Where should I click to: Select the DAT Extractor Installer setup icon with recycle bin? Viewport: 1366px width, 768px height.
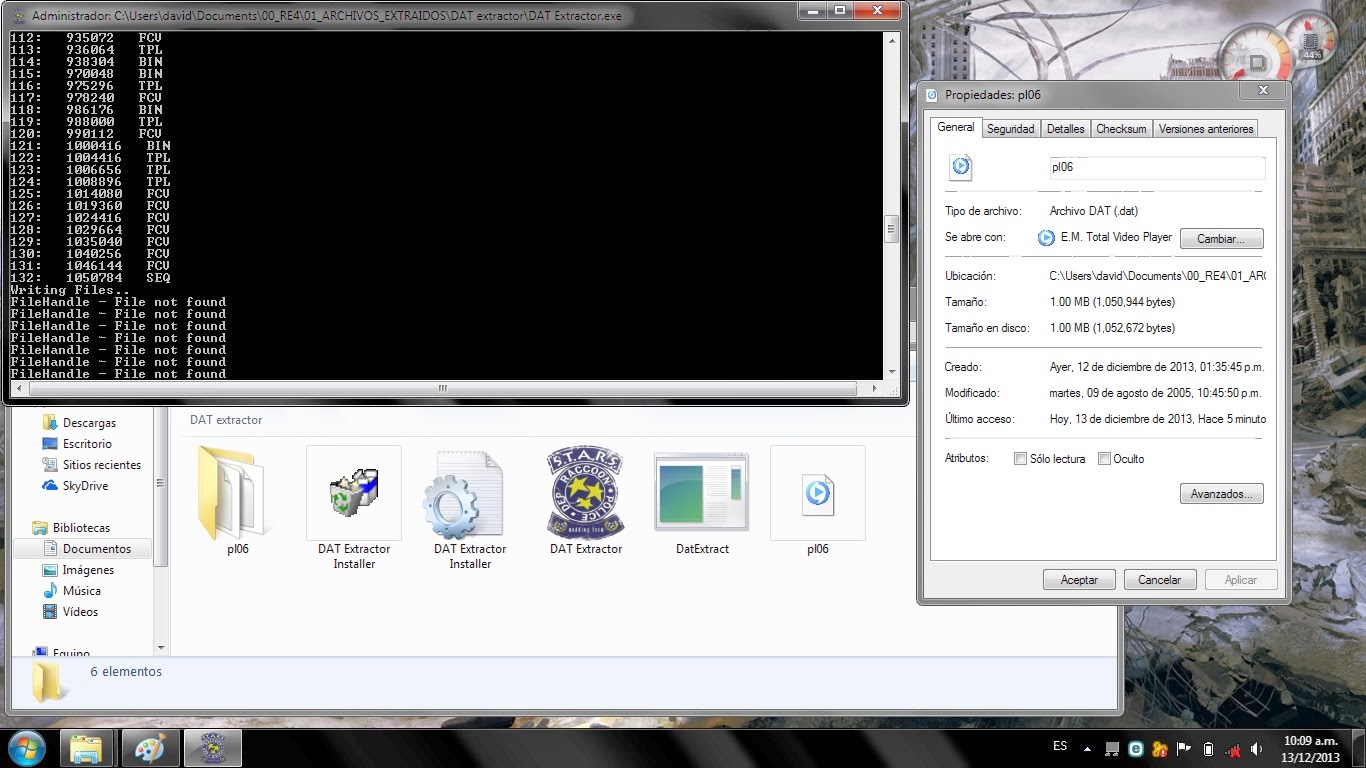point(354,494)
